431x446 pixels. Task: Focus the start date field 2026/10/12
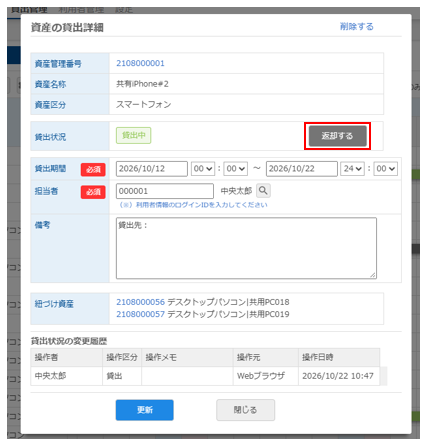[152, 169]
